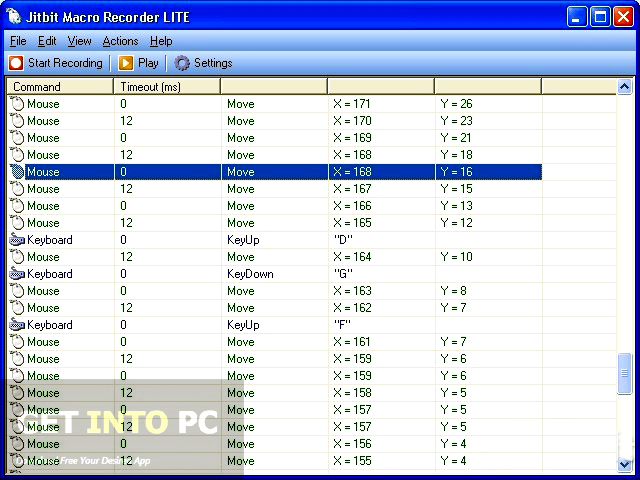
Task: Open the View menu
Action: click(79, 41)
